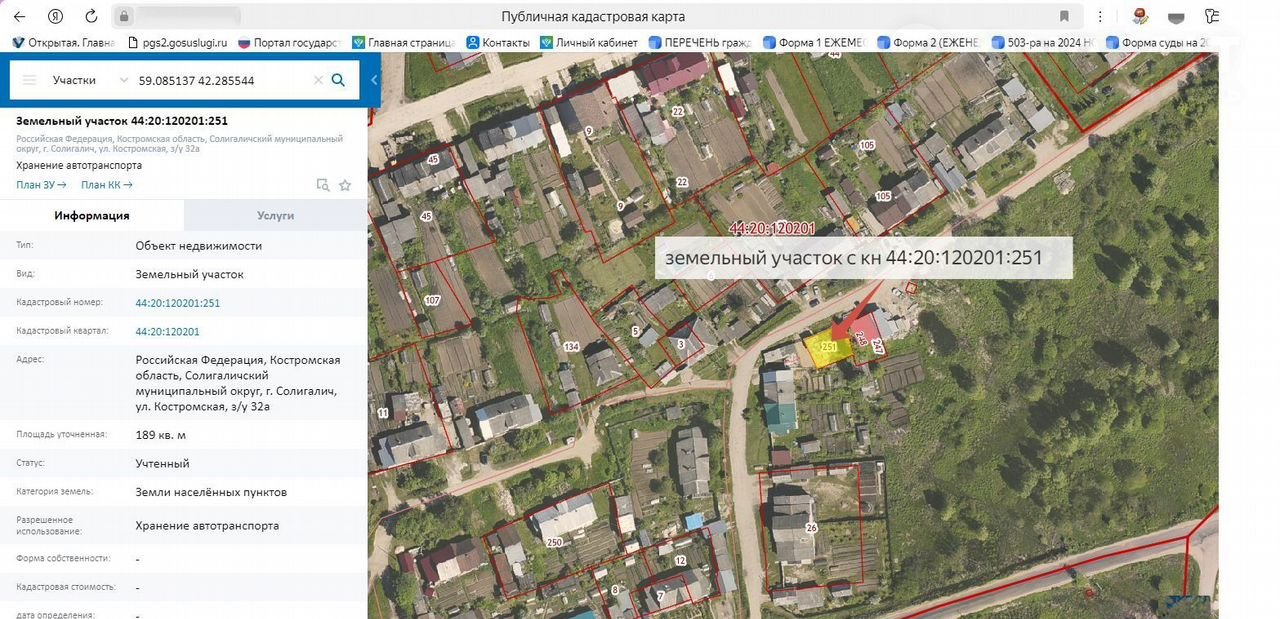Open the План ЗУ link
Image resolution: width=1280 pixels, height=619 pixels.
[x=41, y=185]
